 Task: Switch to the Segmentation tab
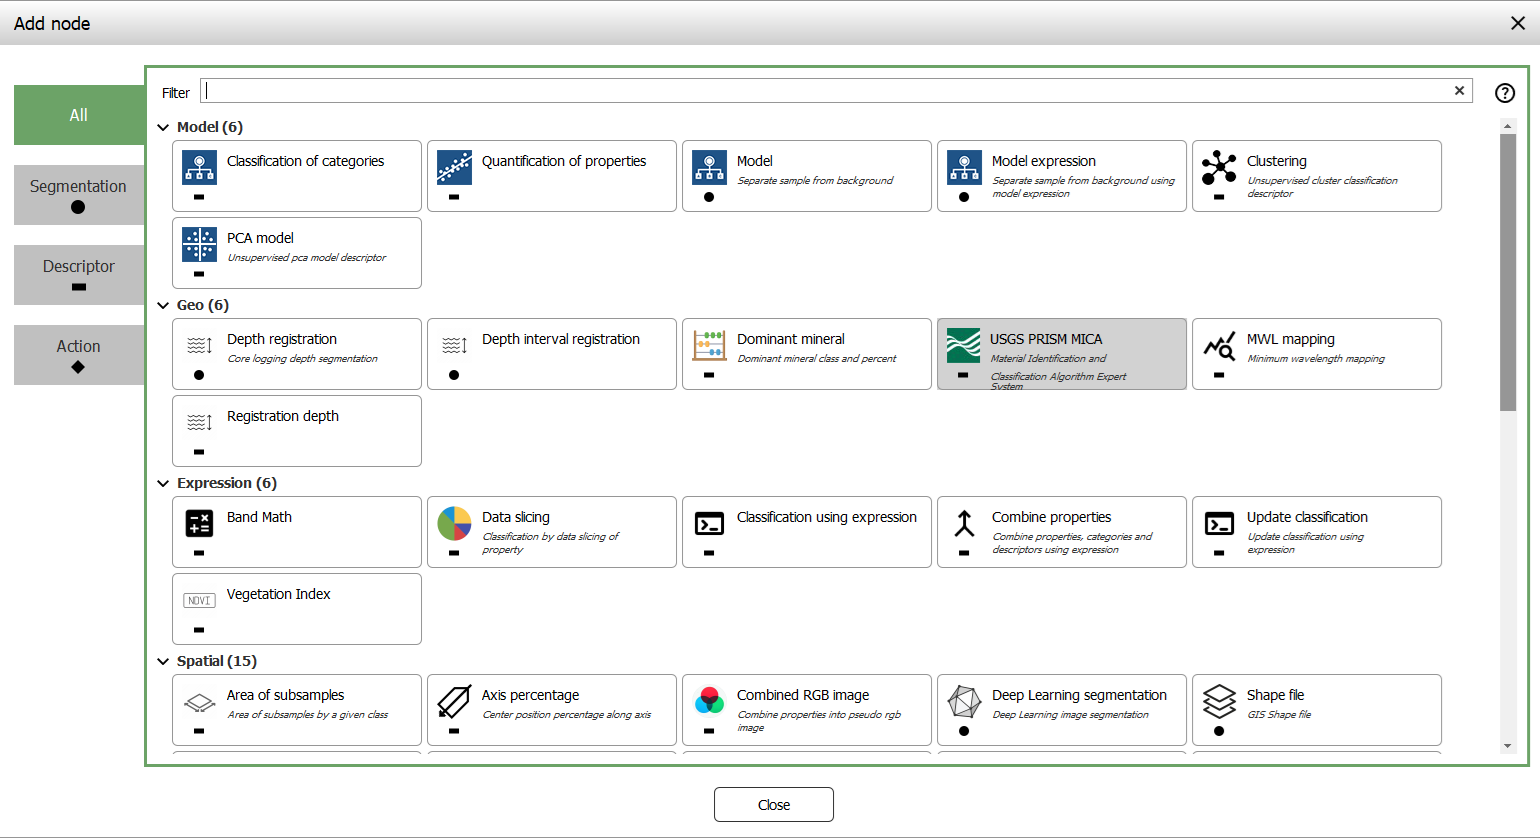[79, 194]
